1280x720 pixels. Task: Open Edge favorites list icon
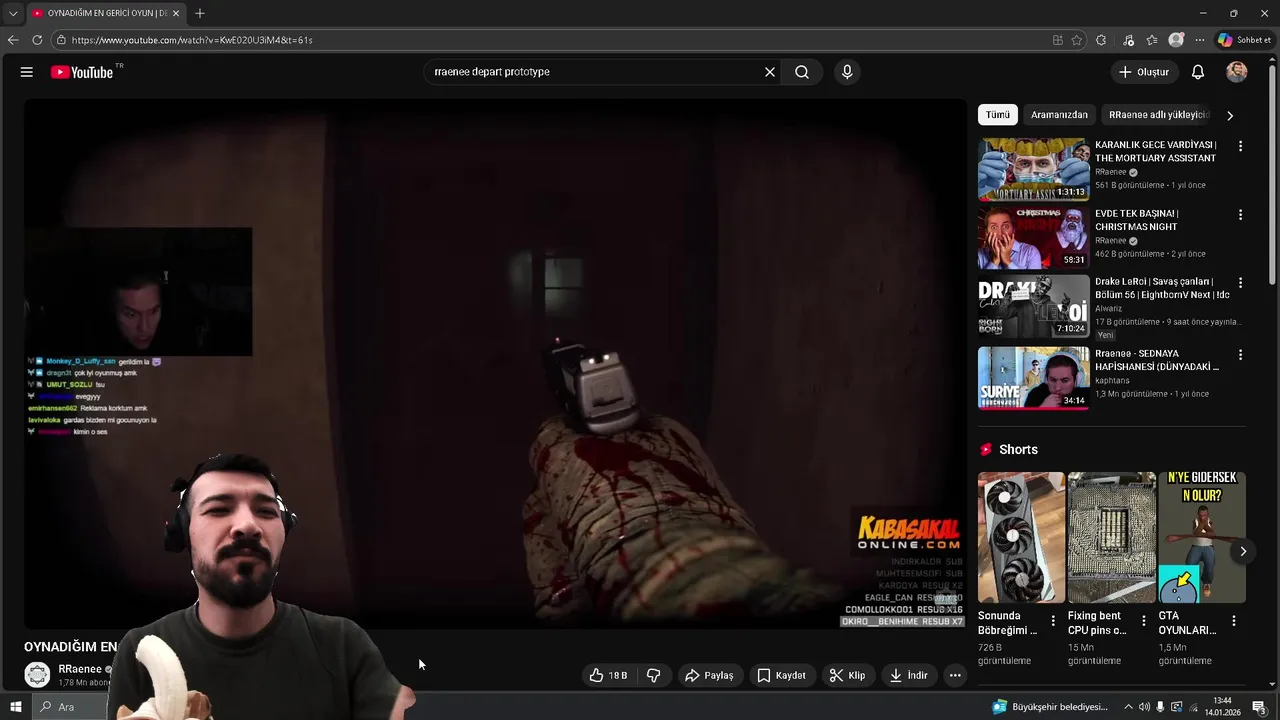point(1152,40)
